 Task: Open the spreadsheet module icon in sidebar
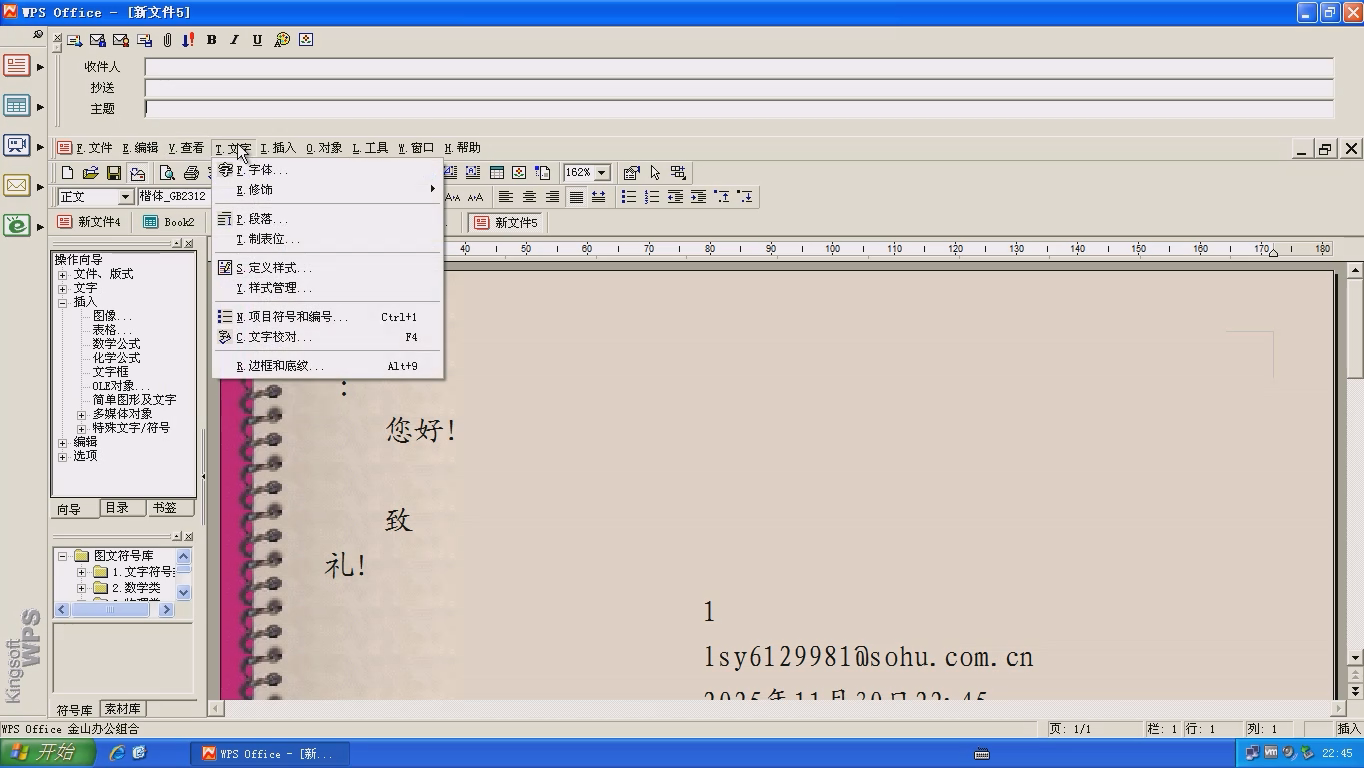click(x=17, y=106)
